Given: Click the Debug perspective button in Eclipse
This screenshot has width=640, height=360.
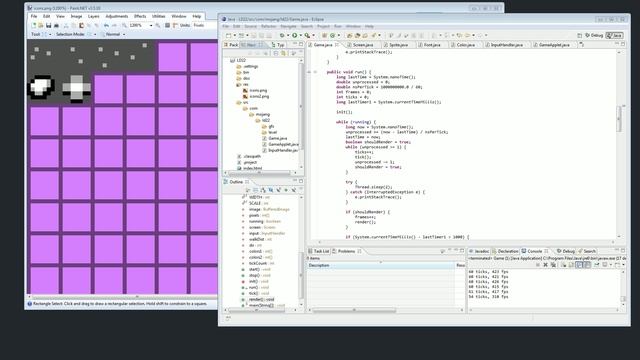Looking at the screenshot, I should pyautogui.click(x=594, y=36).
